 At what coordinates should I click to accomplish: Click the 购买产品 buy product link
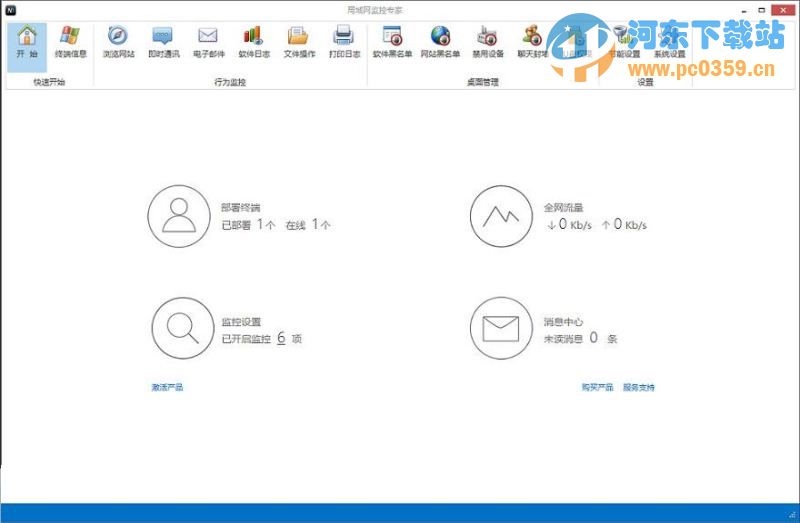597,387
